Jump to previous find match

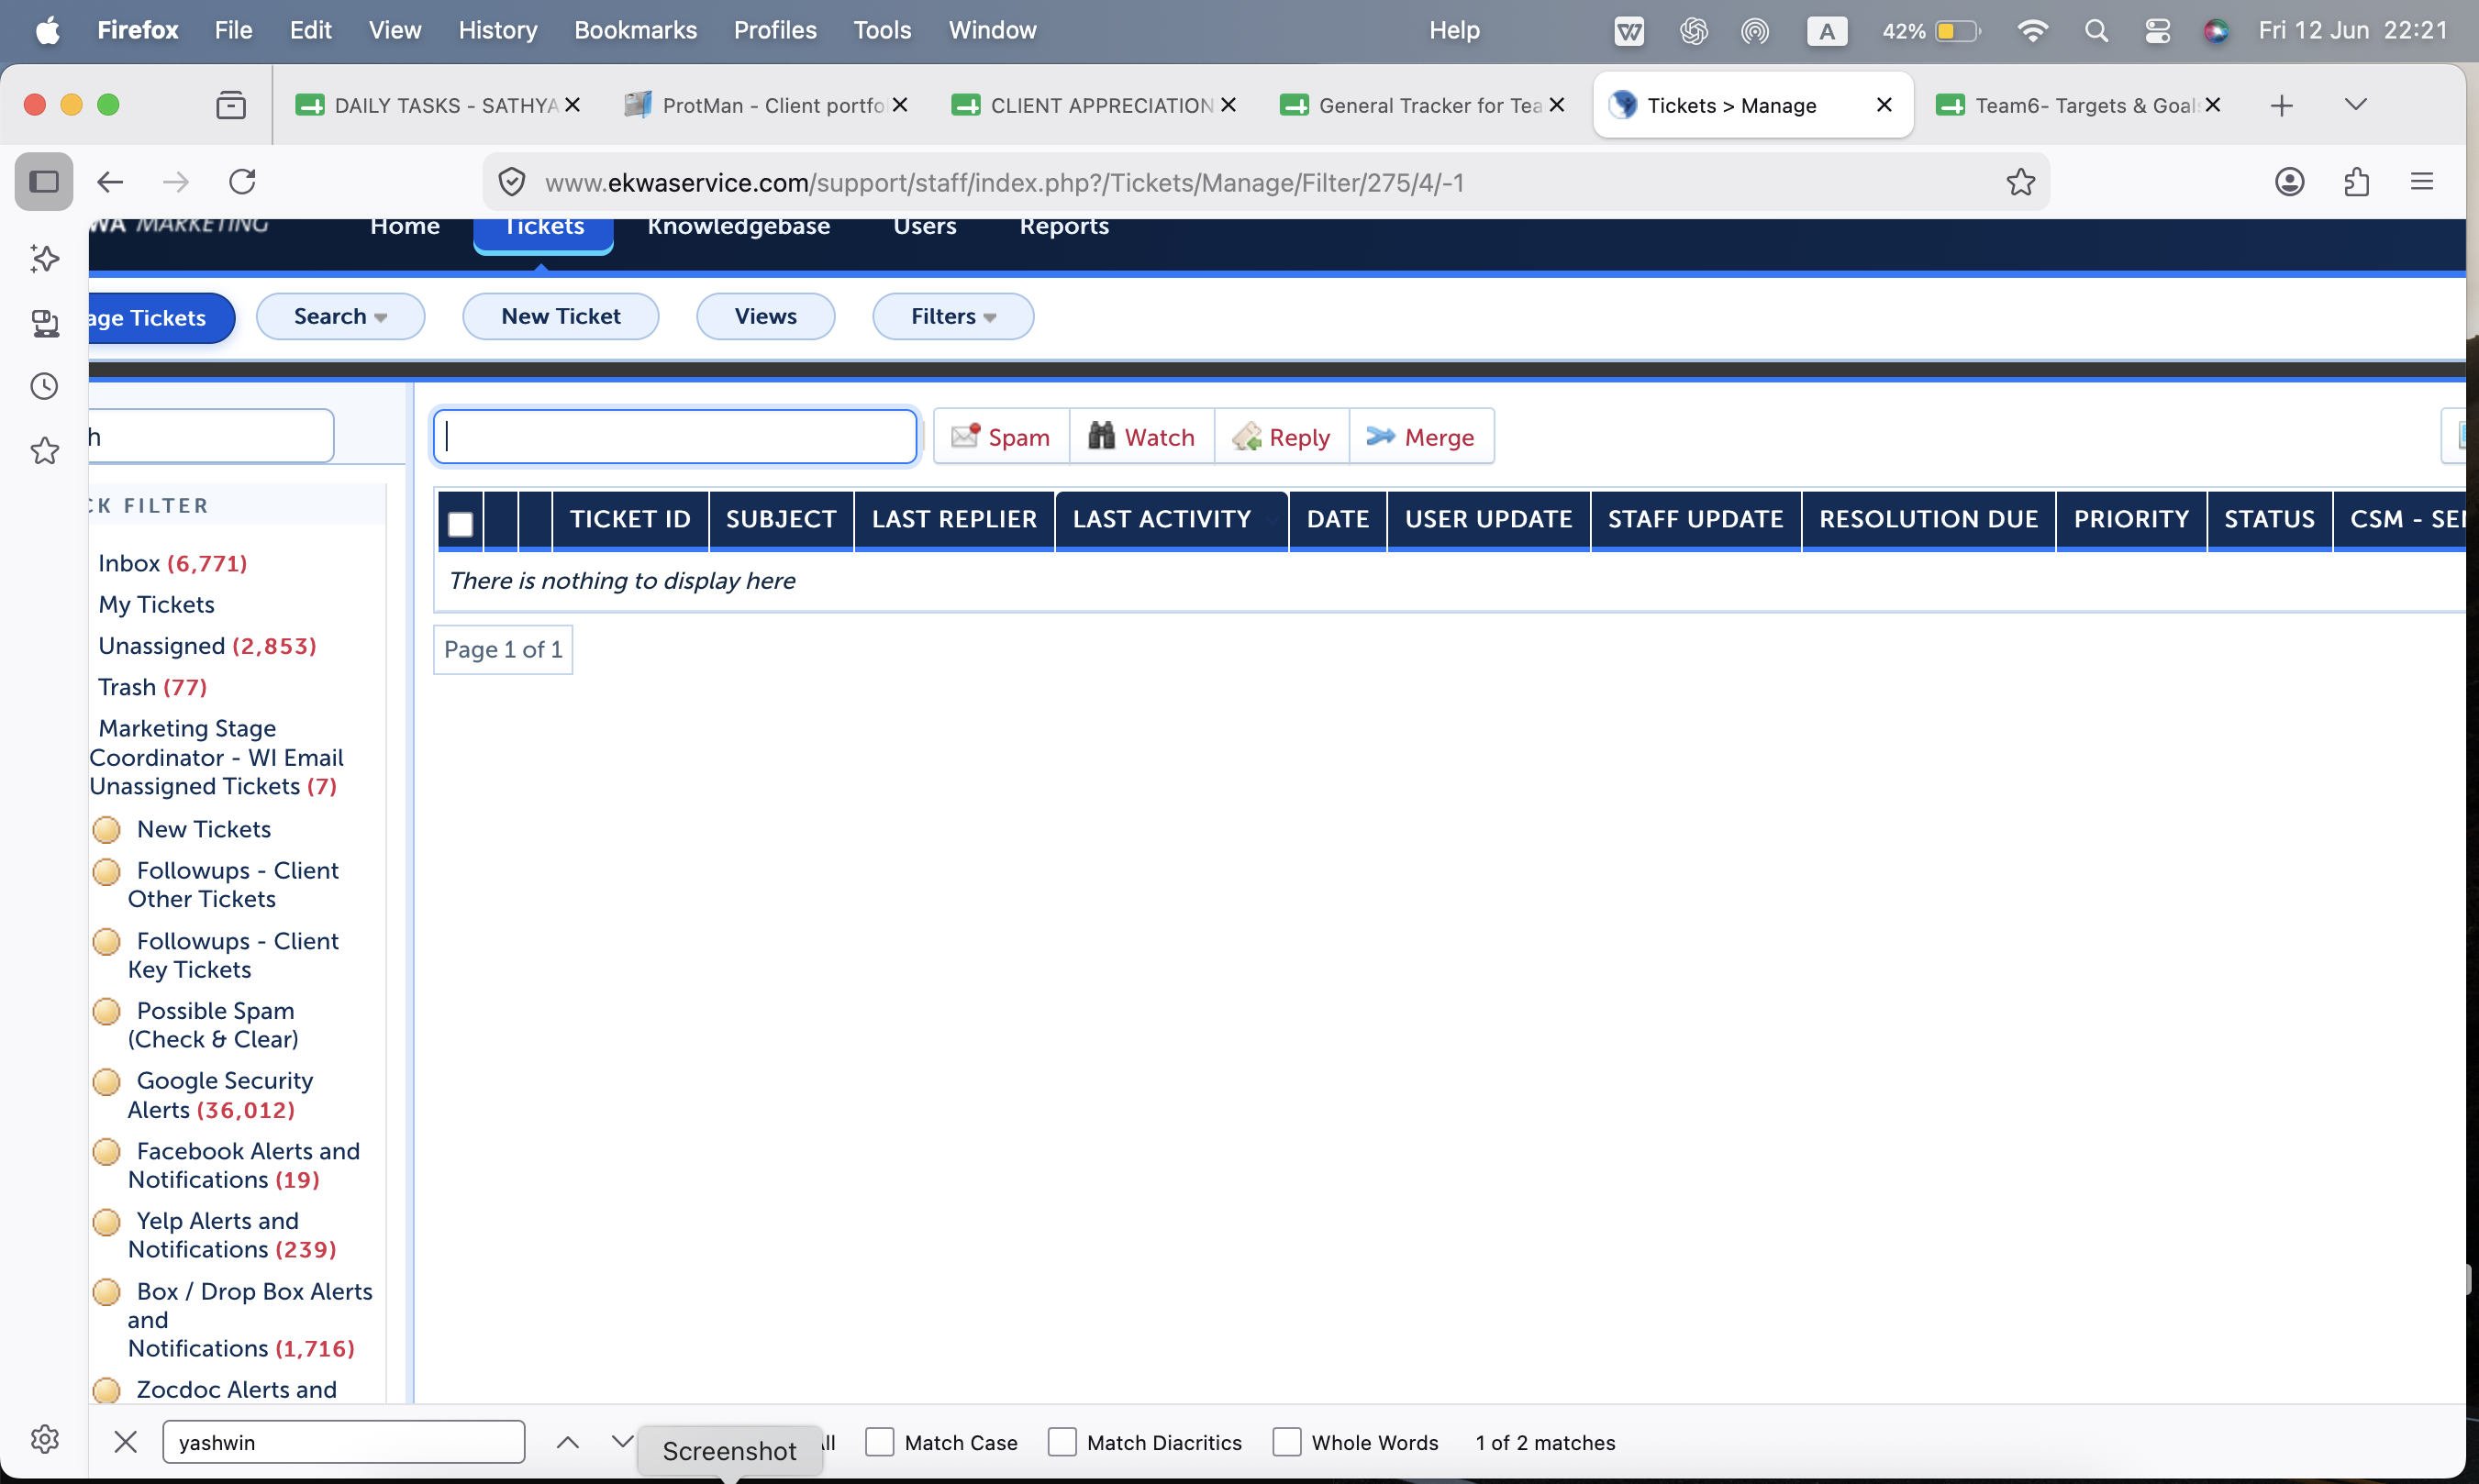567,1442
